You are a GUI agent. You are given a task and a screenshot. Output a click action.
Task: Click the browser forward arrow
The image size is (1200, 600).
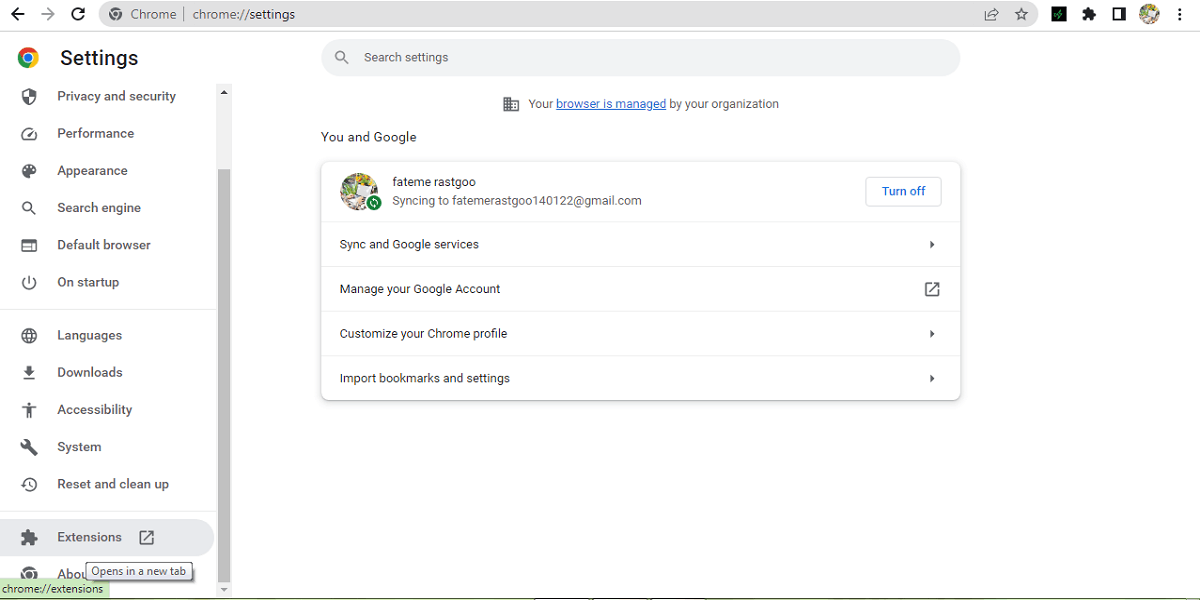tap(47, 14)
